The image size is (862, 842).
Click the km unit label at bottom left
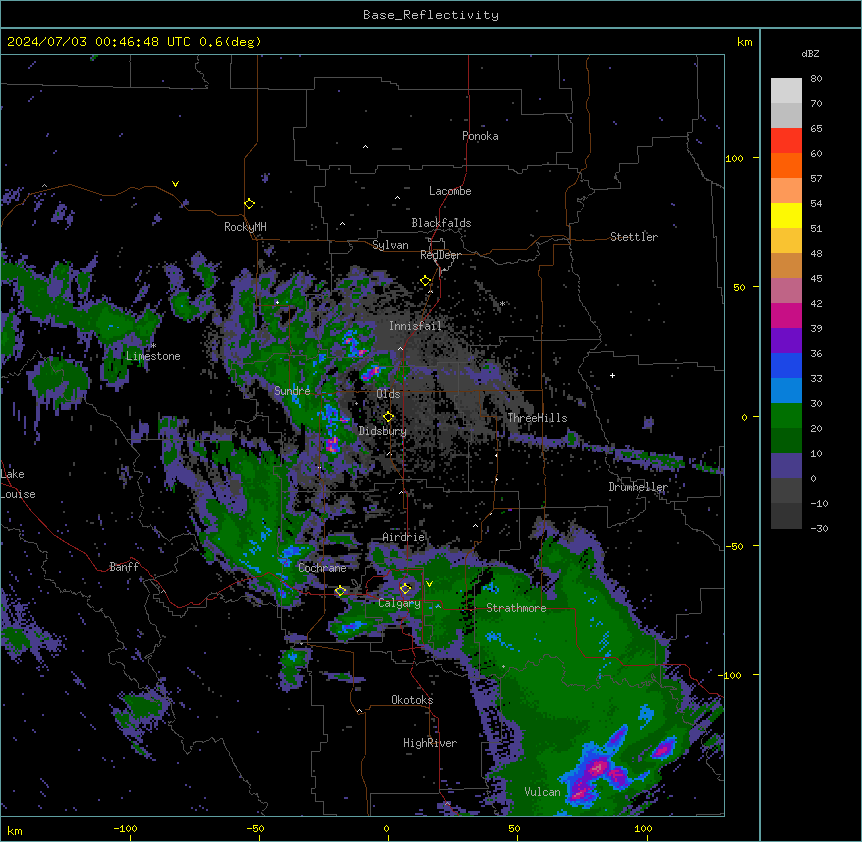point(15,831)
